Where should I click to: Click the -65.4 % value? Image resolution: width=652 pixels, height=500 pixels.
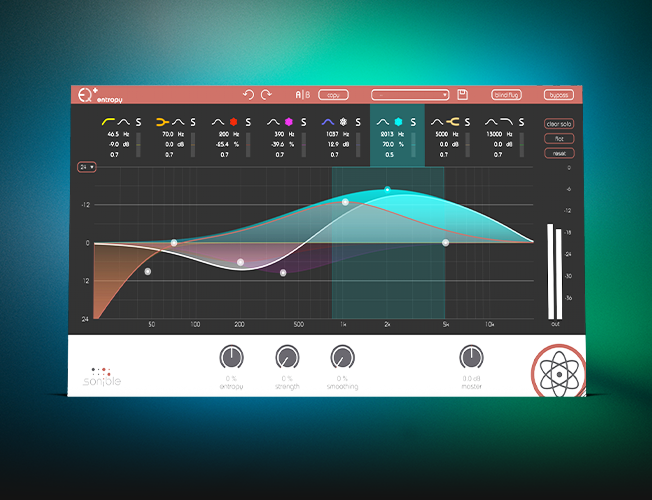tap(223, 144)
